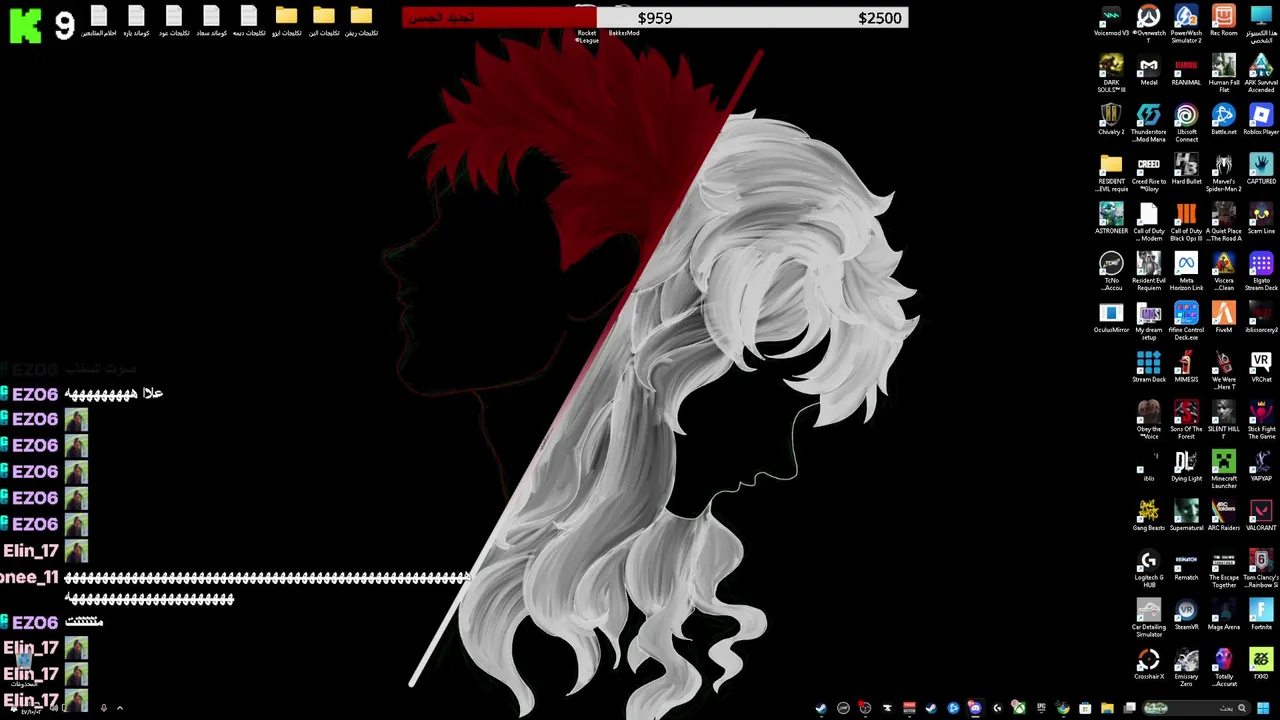Open the Emissary Zero icon

(x=1186, y=668)
